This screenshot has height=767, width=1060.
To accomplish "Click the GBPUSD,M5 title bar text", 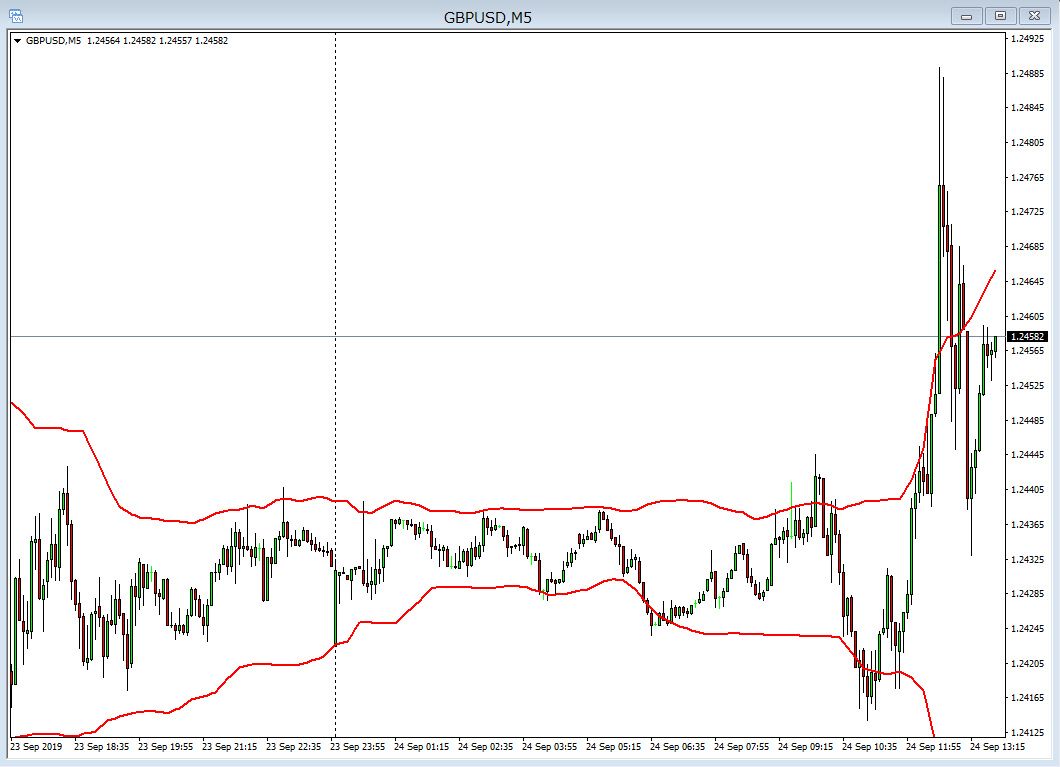I will click(x=487, y=17).
